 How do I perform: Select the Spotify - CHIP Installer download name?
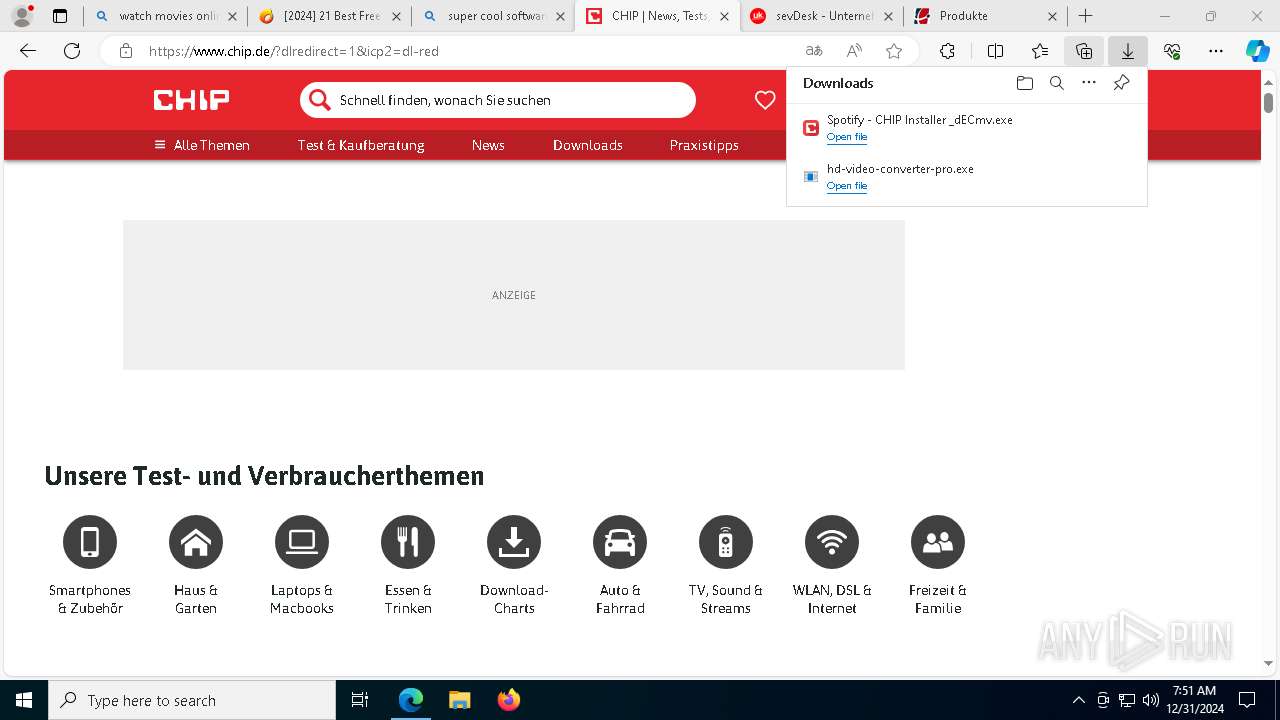pyautogui.click(x=920, y=120)
